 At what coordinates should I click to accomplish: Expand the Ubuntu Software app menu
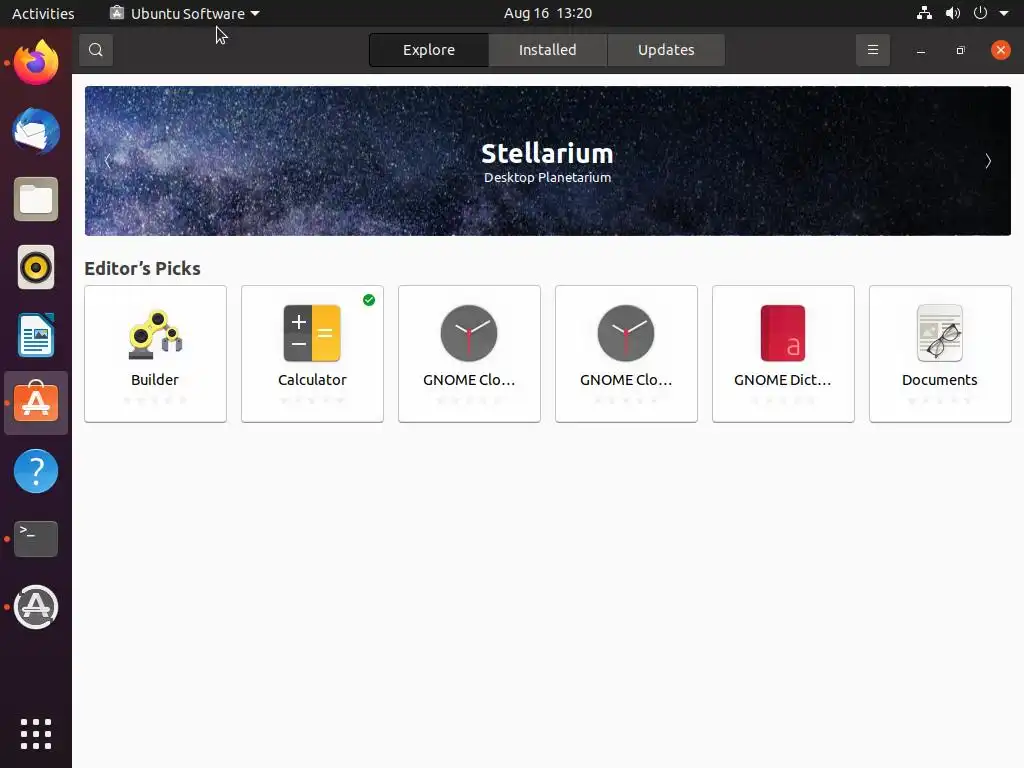[x=184, y=13]
